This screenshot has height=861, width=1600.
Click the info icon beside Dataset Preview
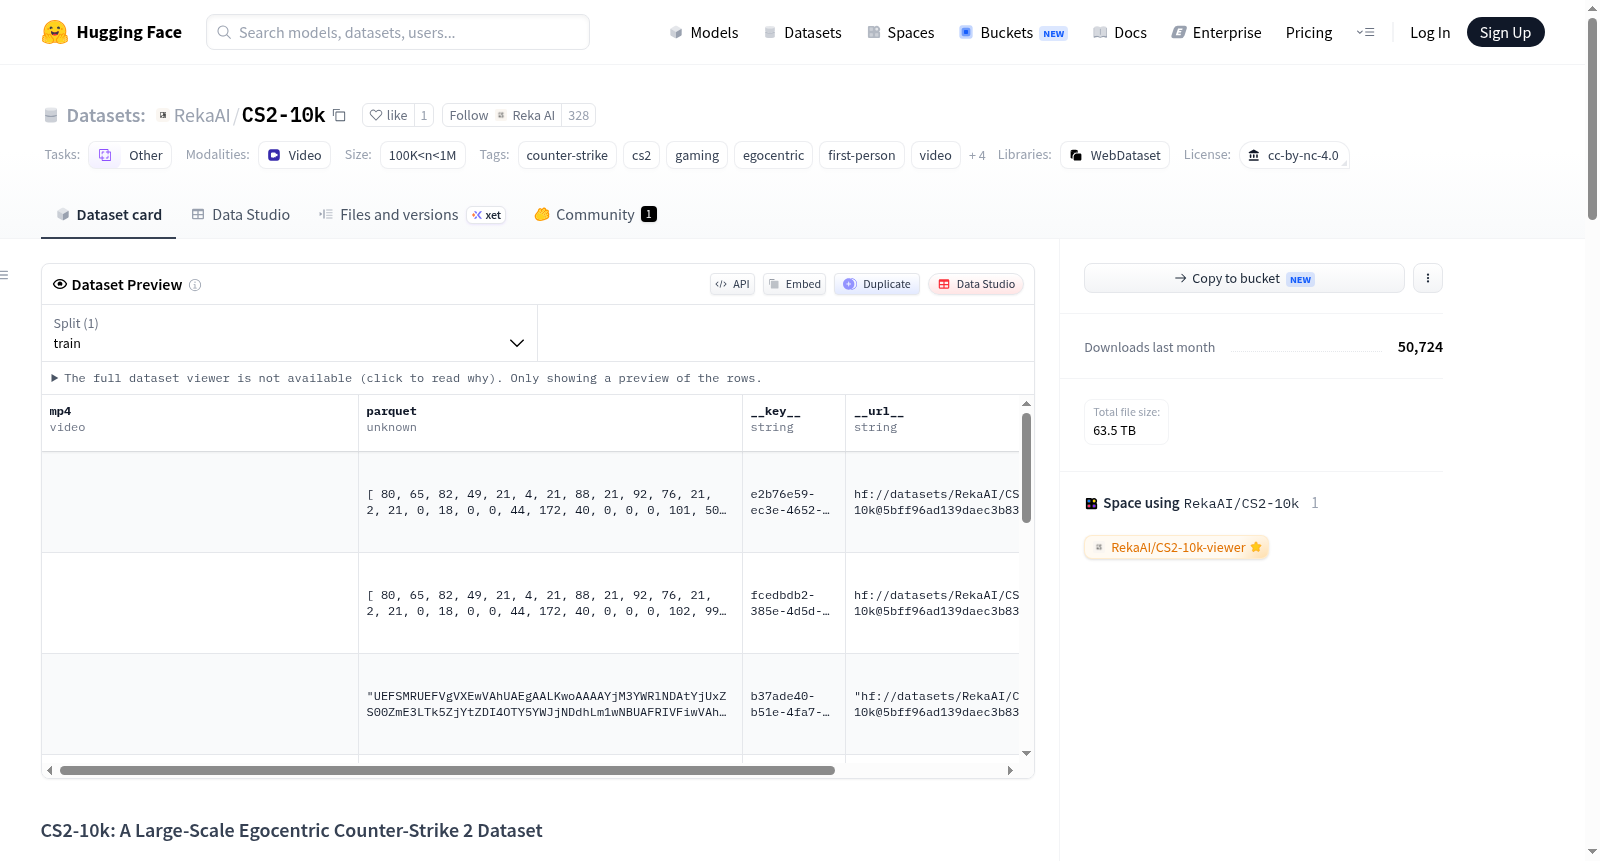point(195,285)
